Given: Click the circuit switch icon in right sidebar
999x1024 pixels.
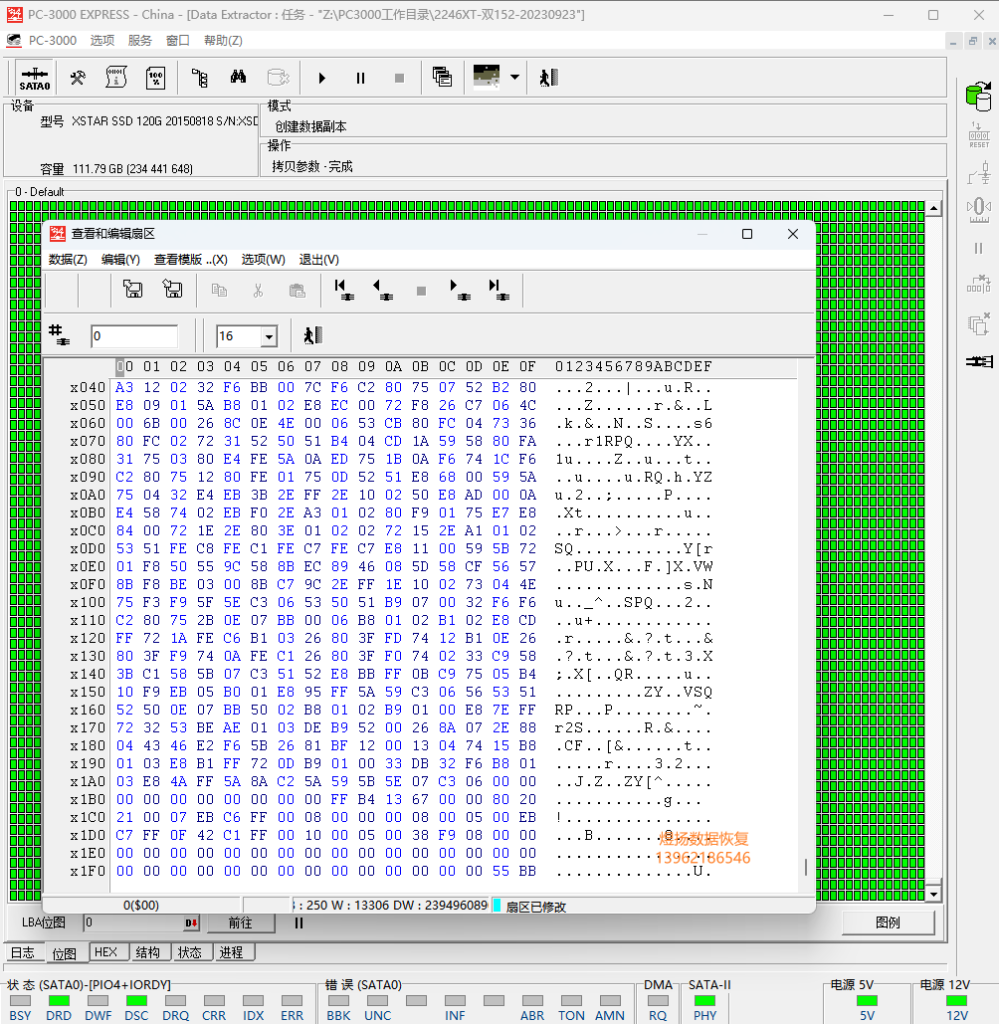Looking at the screenshot, I should point(979,173).
